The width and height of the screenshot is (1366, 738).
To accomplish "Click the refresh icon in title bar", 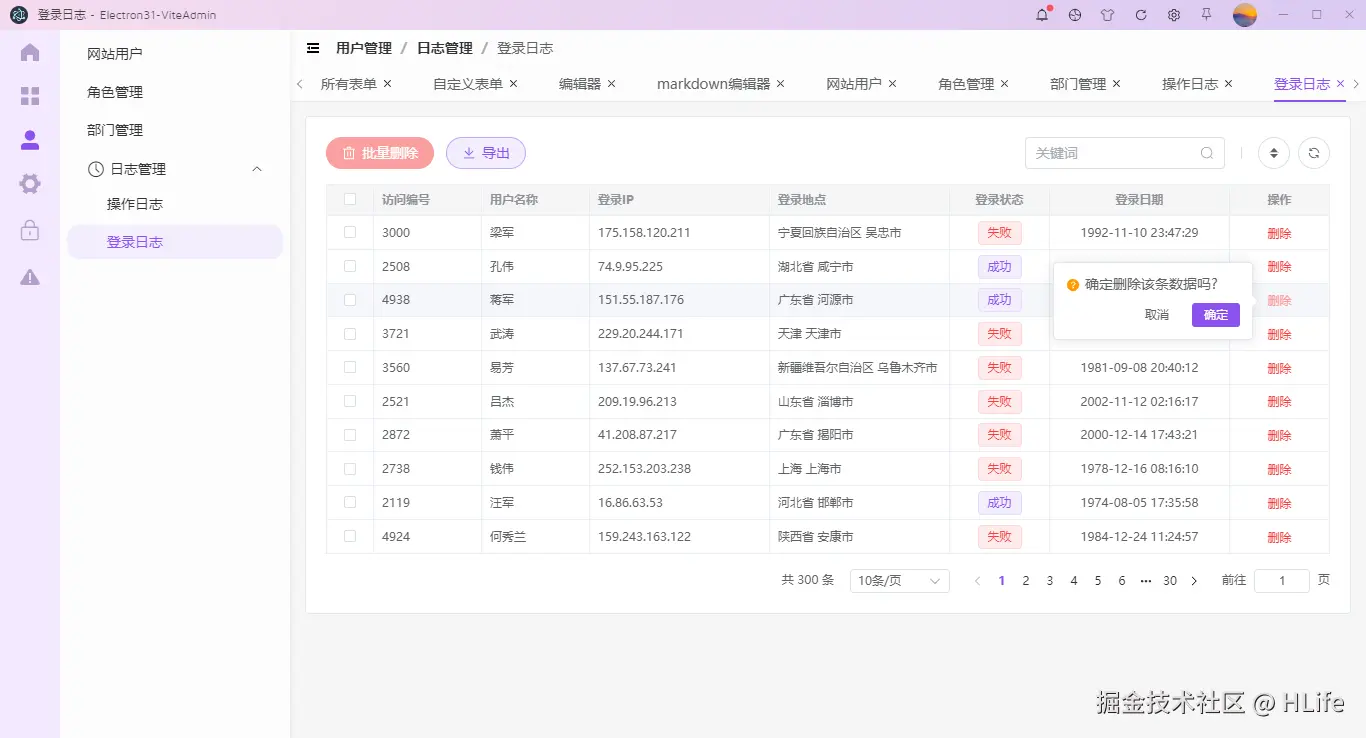I will pos(1141,15).
